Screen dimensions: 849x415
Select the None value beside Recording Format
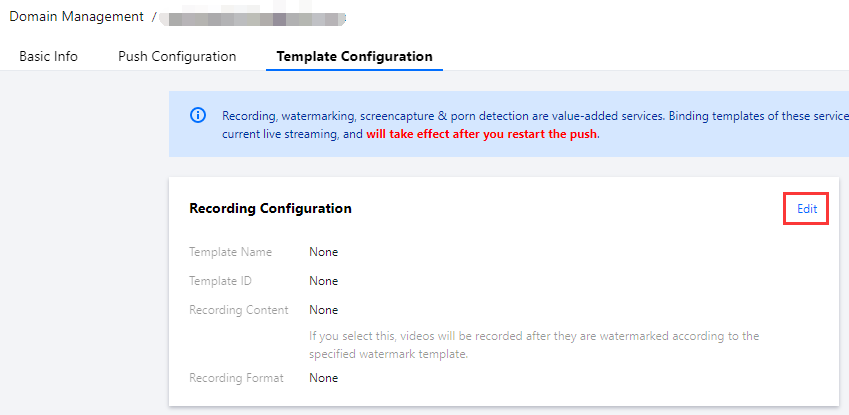coord(323,378)
